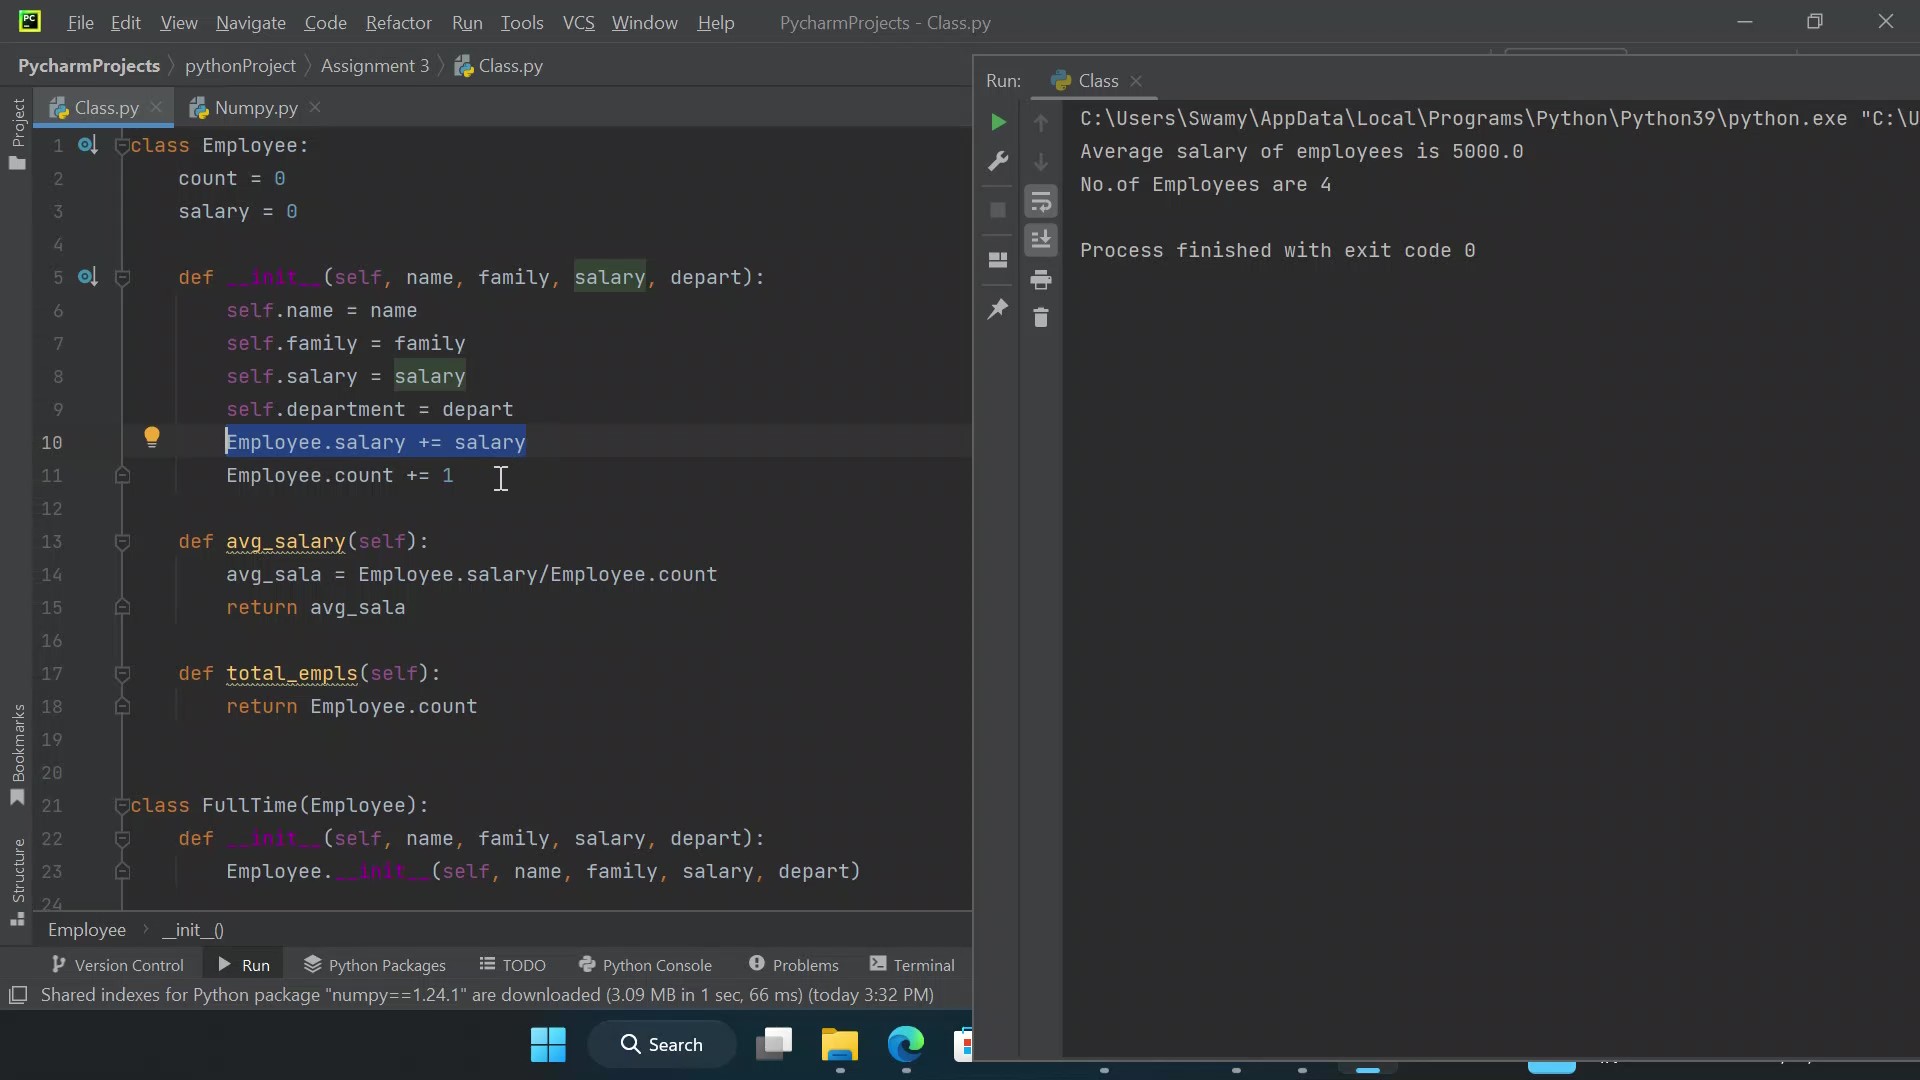
Task: Switch to the Numpy.py editor tab
Action: pyautogui.click(x=256, y=108)
